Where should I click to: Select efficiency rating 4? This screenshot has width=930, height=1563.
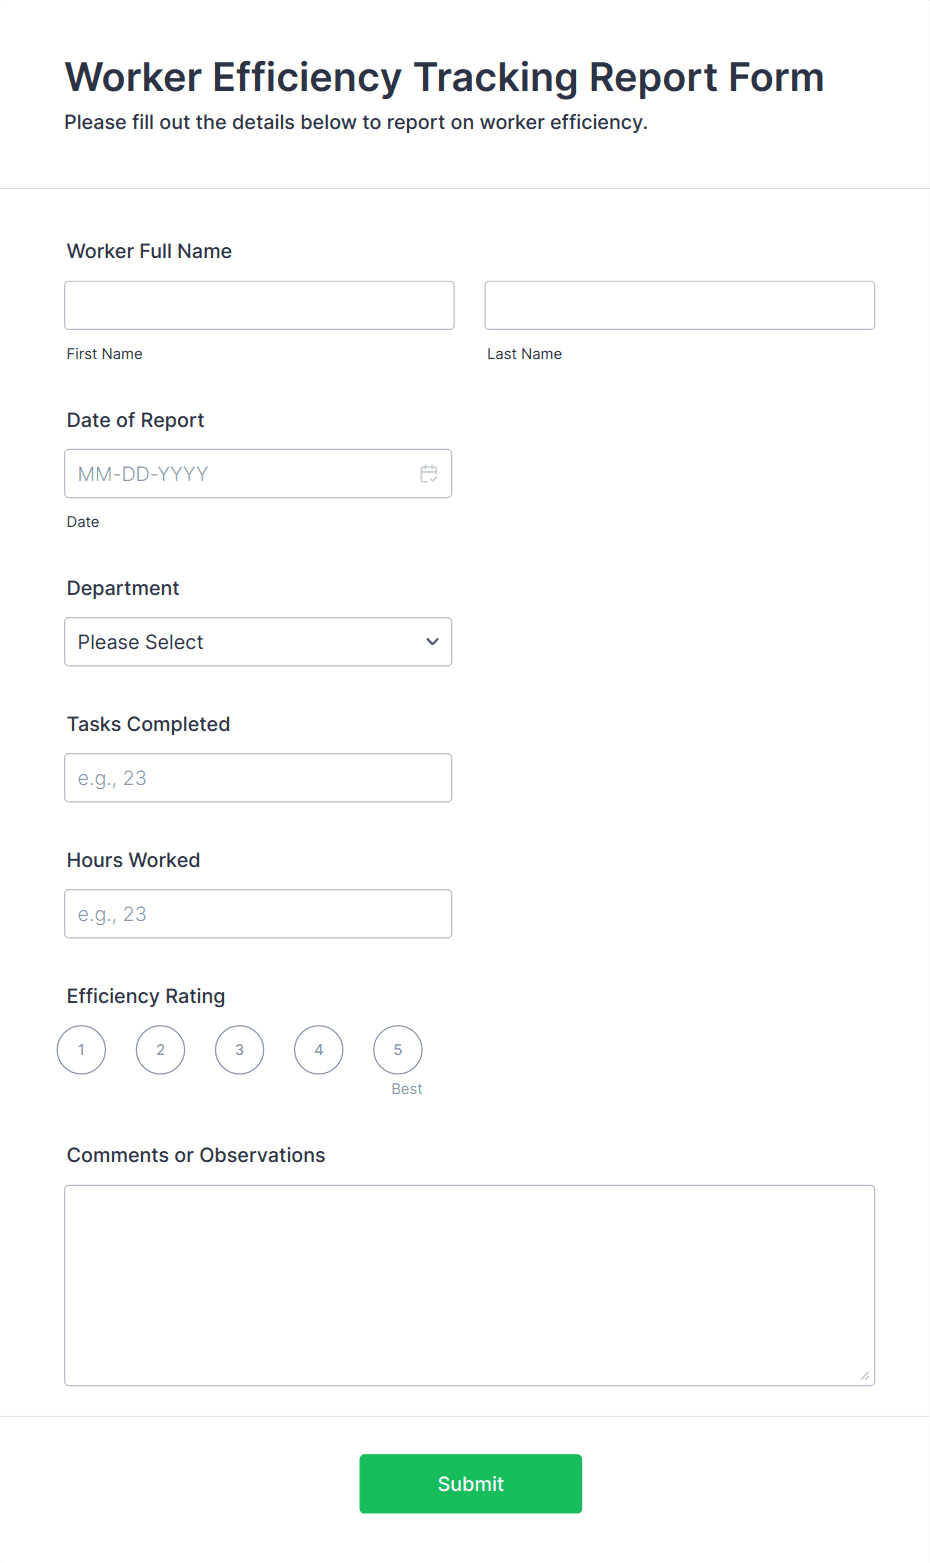(318, 1049)
